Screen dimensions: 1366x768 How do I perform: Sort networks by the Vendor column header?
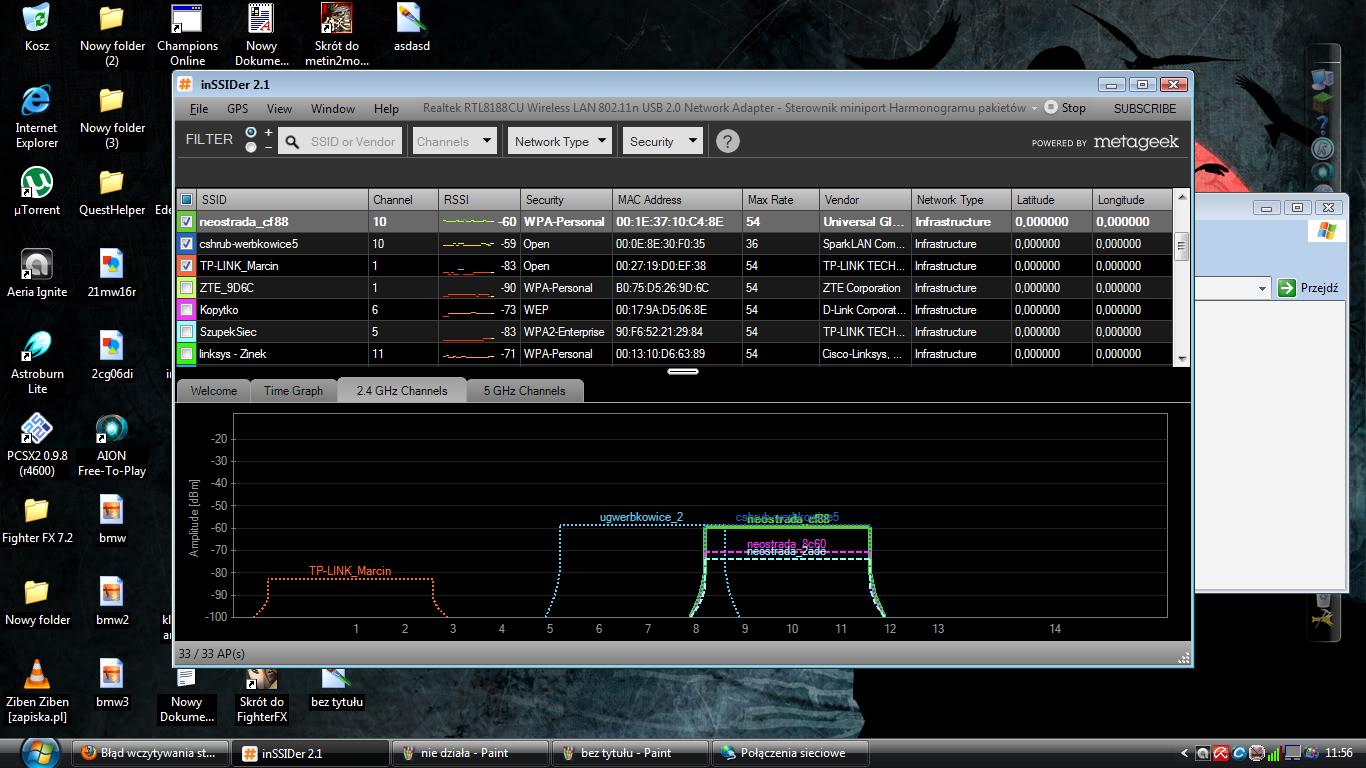(866, 200)
